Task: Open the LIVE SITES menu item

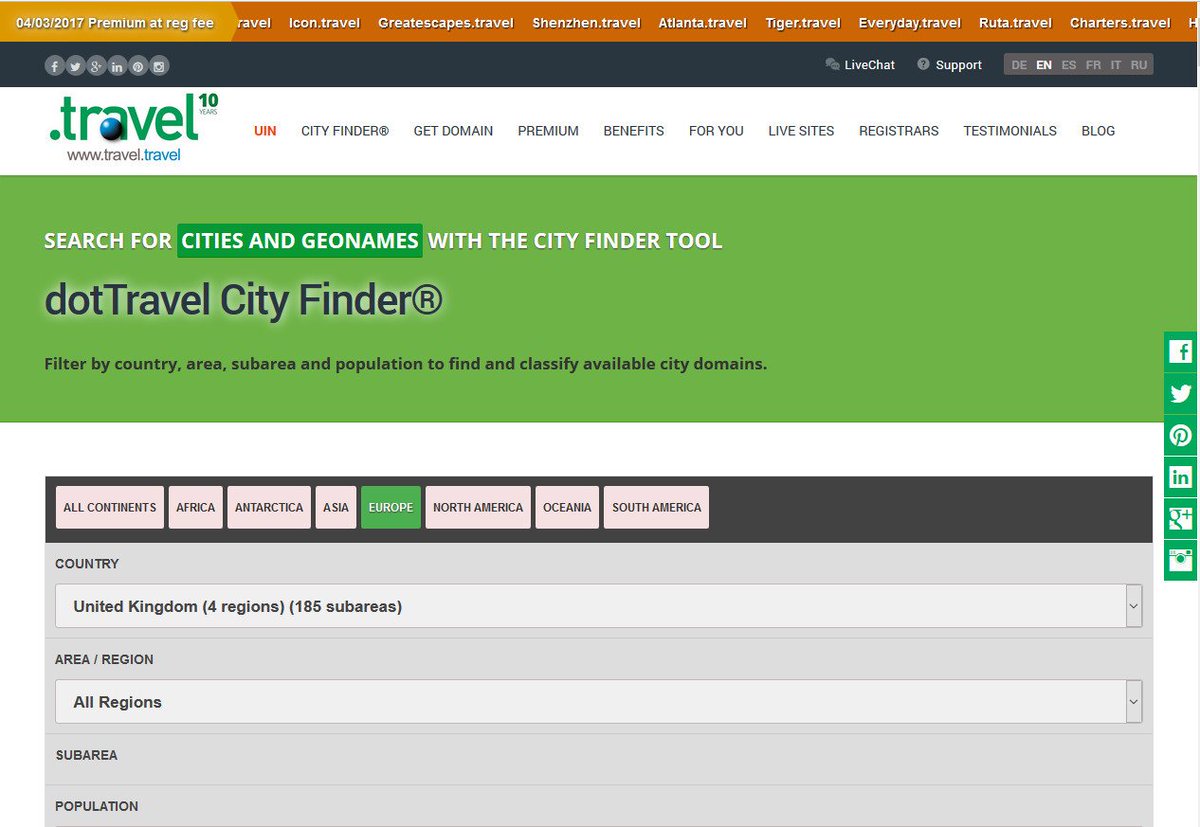Action: click(801, 131)
